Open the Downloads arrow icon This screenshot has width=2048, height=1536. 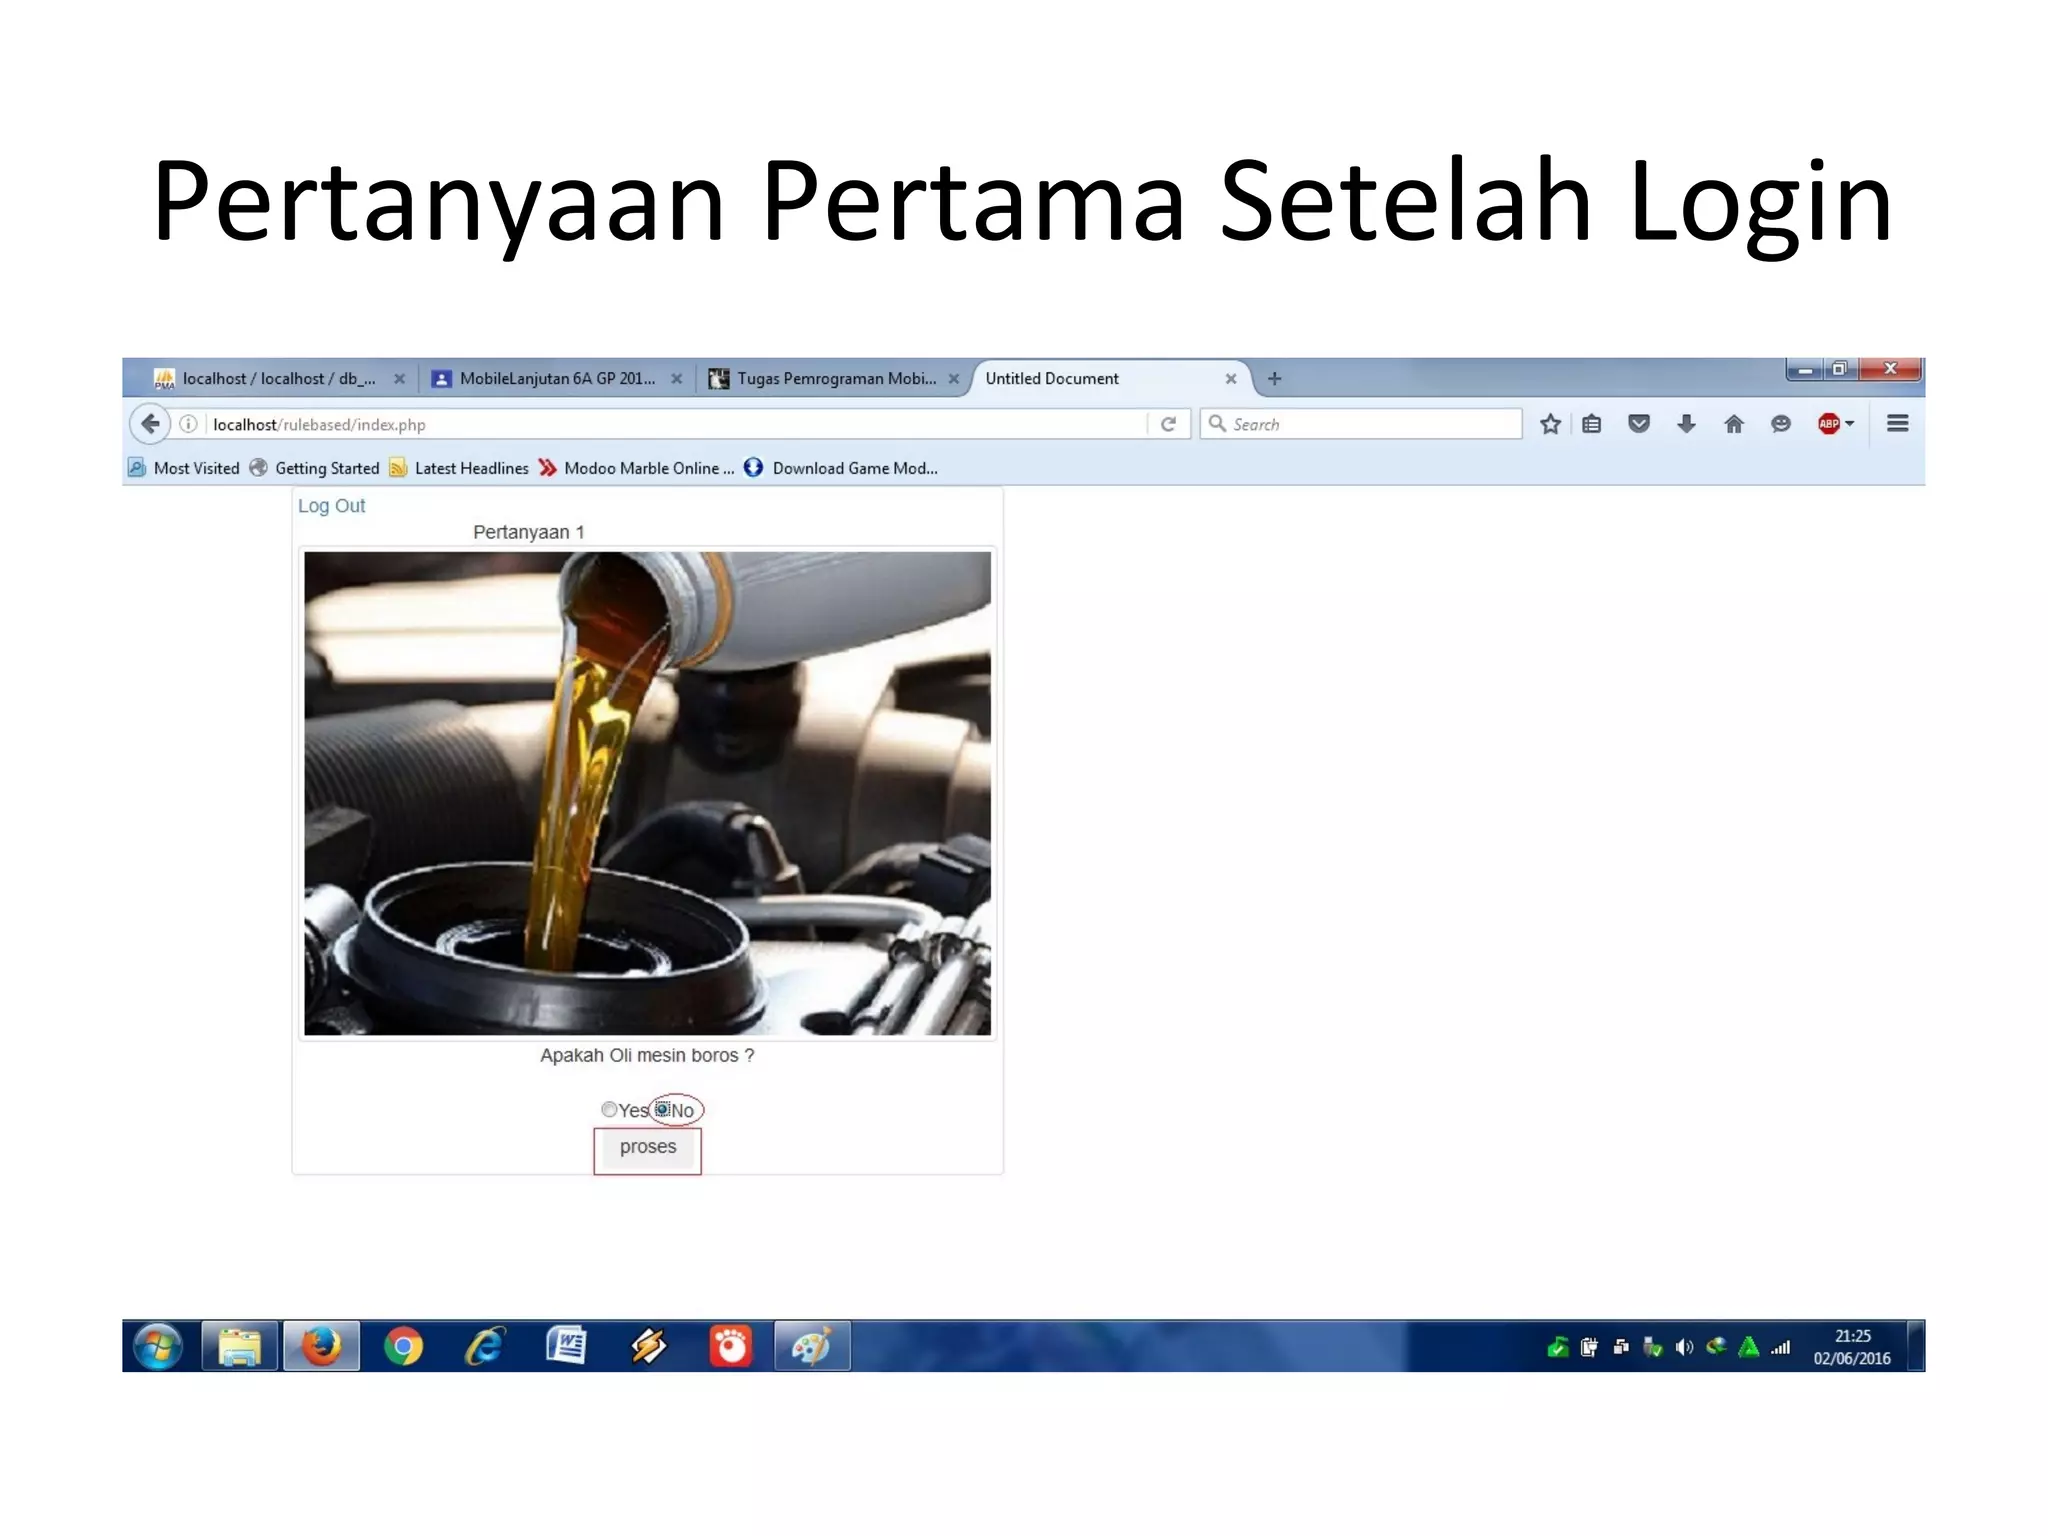(1686, 424)
